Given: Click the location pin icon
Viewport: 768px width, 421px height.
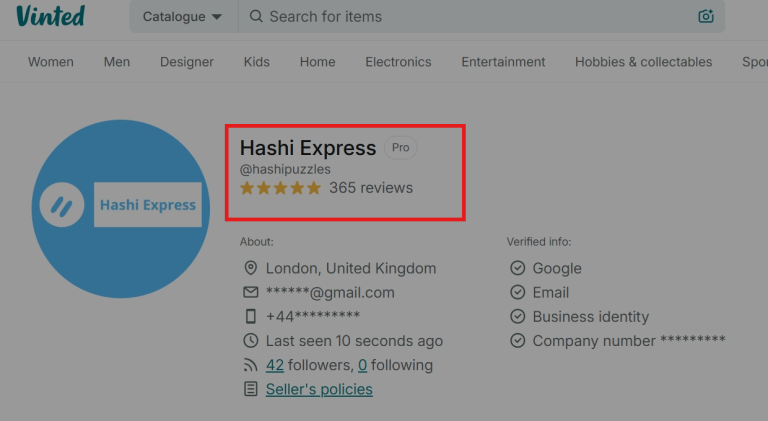Looking at the screenshot, I should point(251,268).
